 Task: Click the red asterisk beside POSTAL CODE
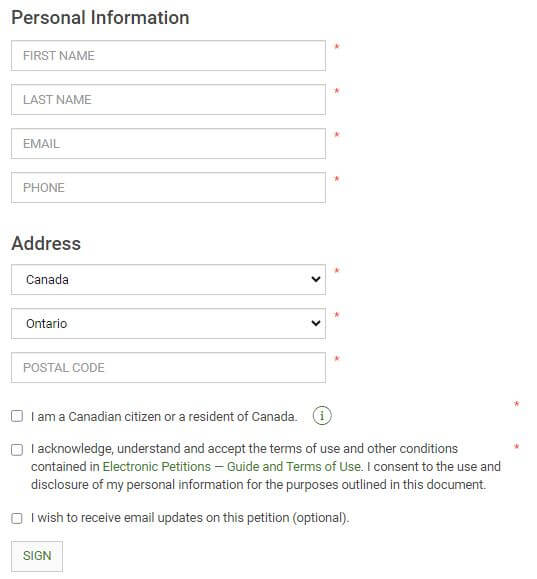(x=336, y=359)
